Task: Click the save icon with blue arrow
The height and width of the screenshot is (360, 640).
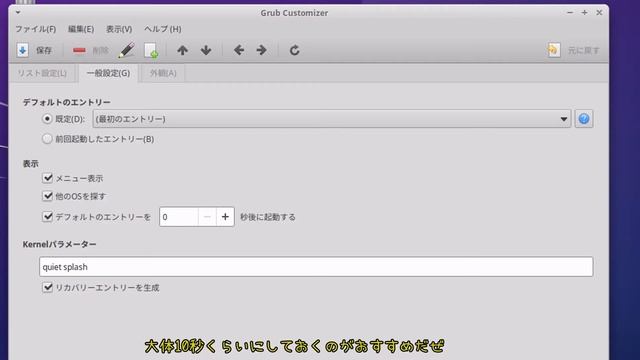Action: [x=22, y=50]
